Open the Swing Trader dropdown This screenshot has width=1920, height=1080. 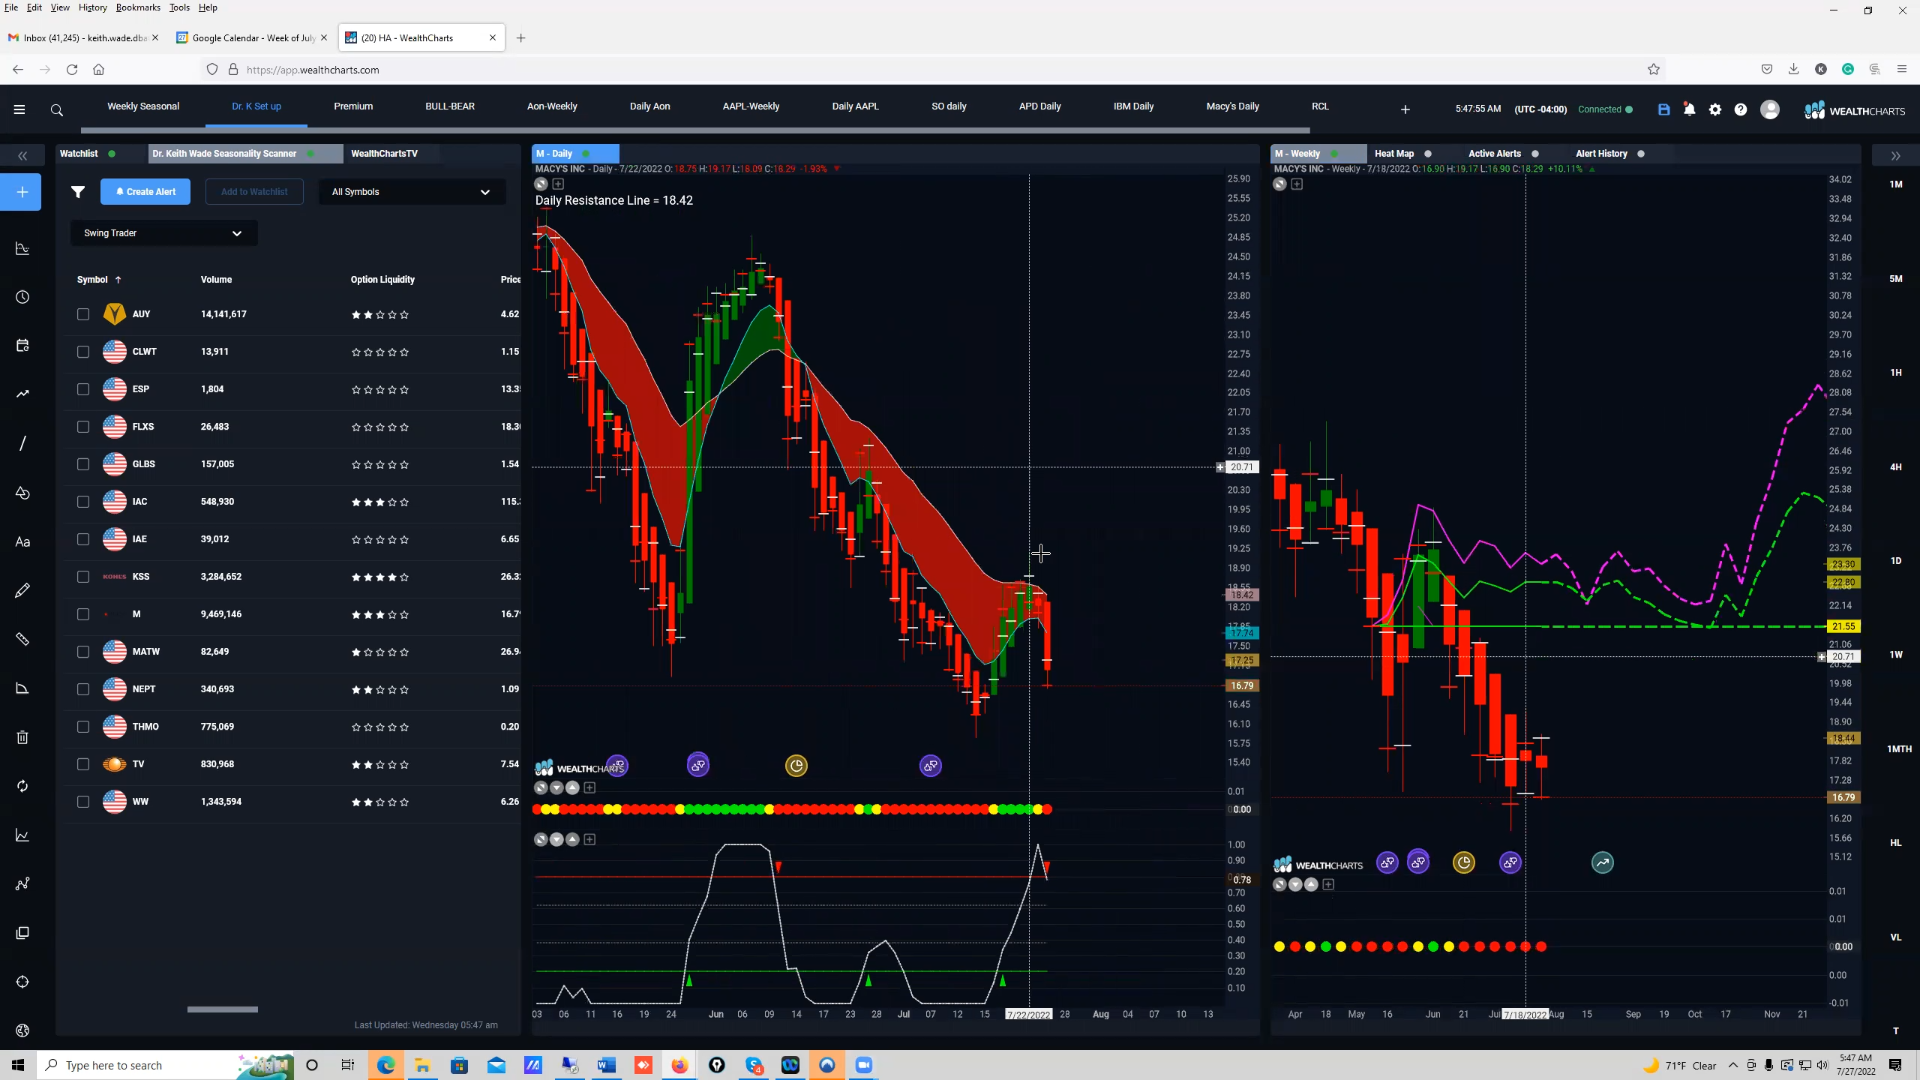(x=163, y=233)
